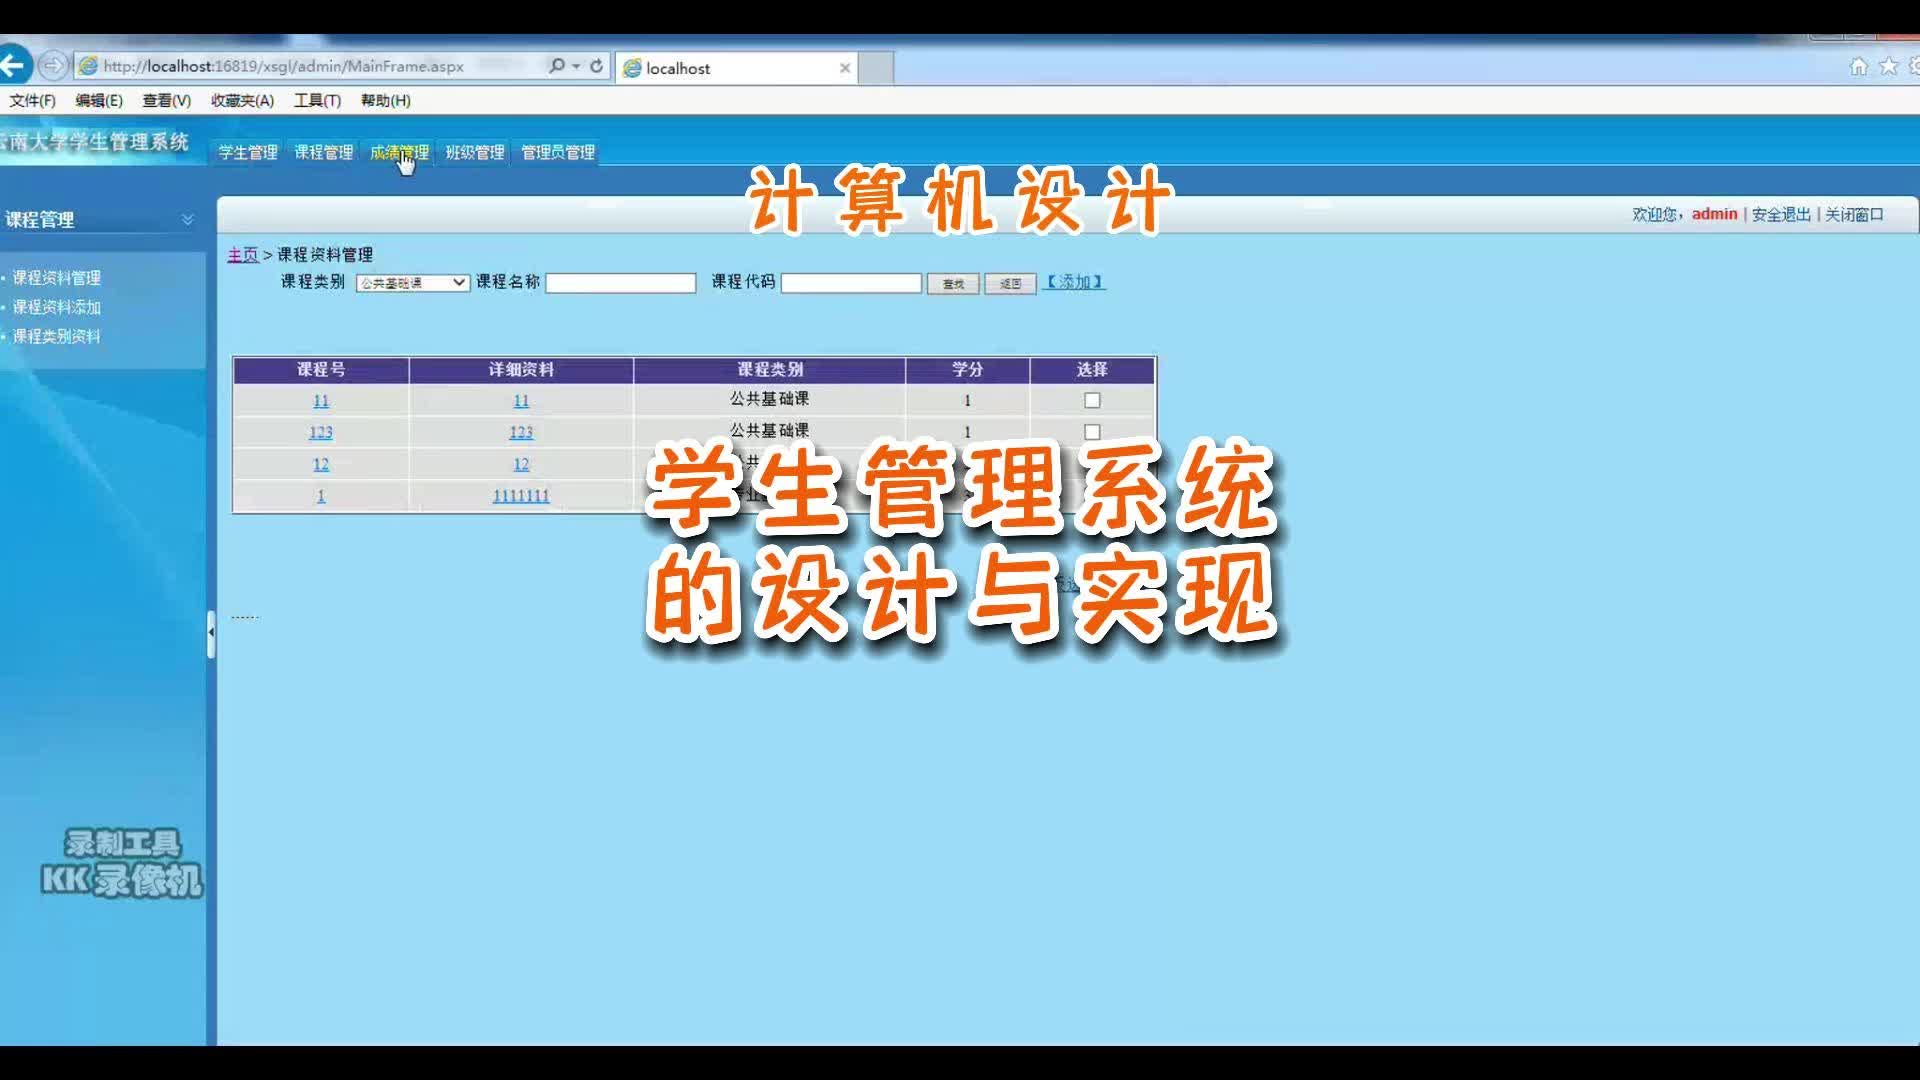
Task: Click the browser forward arrow button
Action: pyautogui.click(x=53, y=66)
